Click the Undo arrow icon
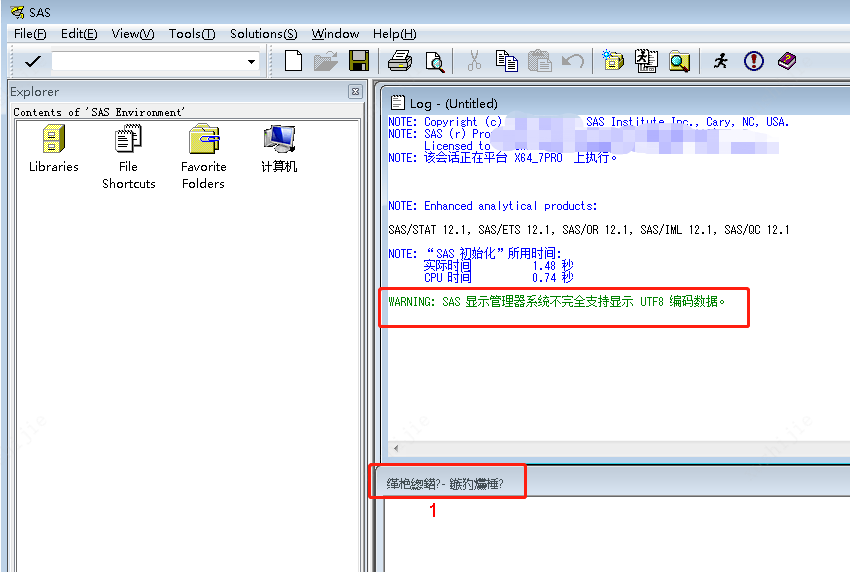 point(572,61)
